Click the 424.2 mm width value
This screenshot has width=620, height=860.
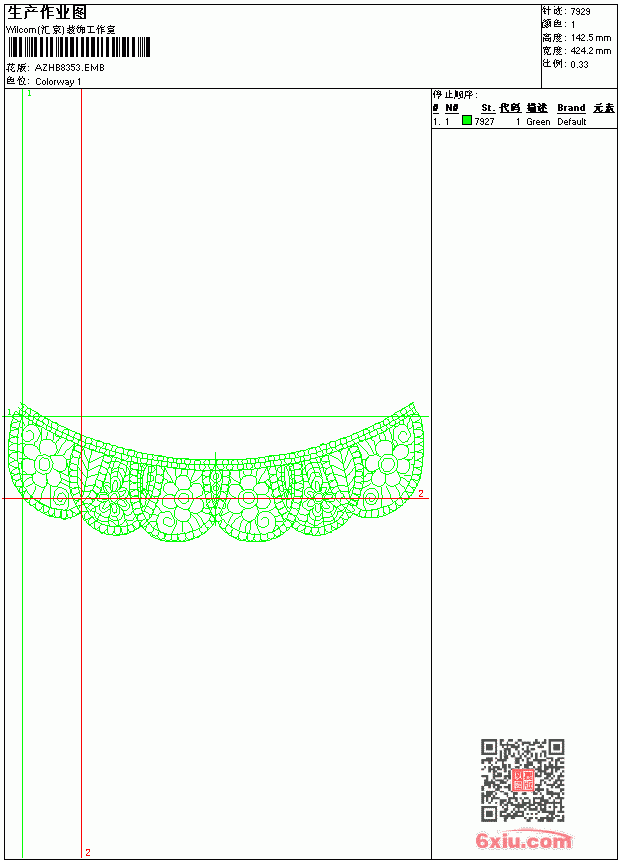[591, 50]
